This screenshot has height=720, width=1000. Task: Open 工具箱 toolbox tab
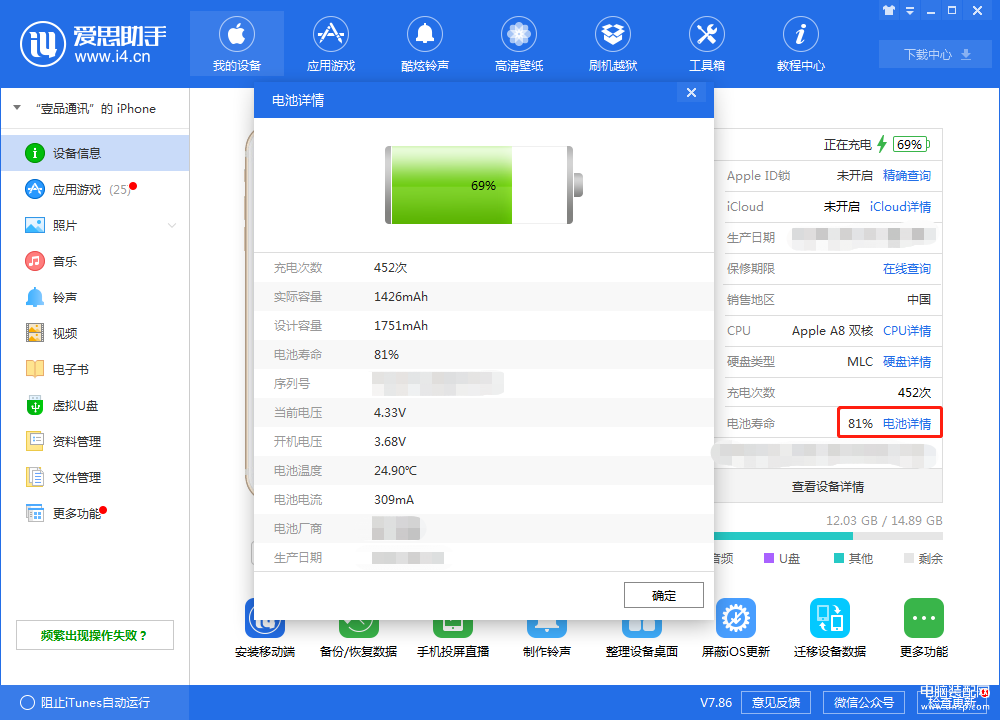tap(707, 44)
